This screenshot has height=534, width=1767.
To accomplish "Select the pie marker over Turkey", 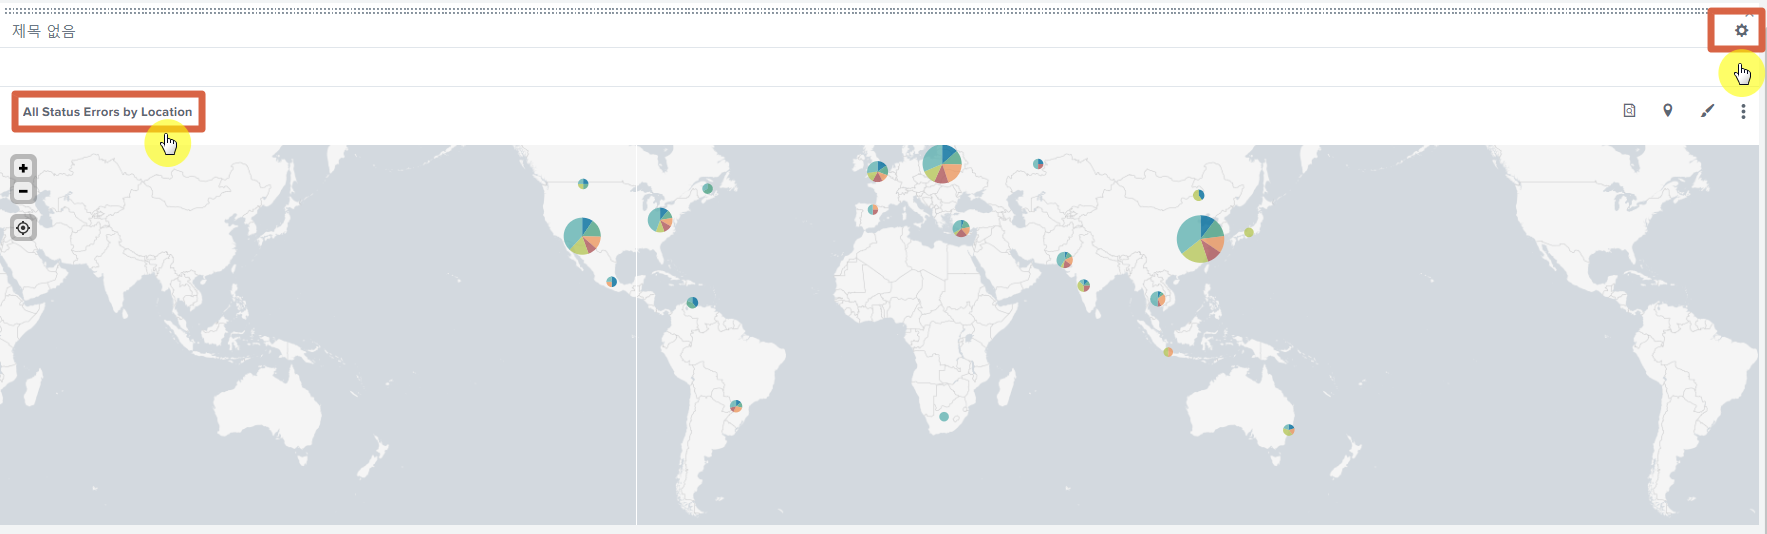I will [x=961, y=228].
